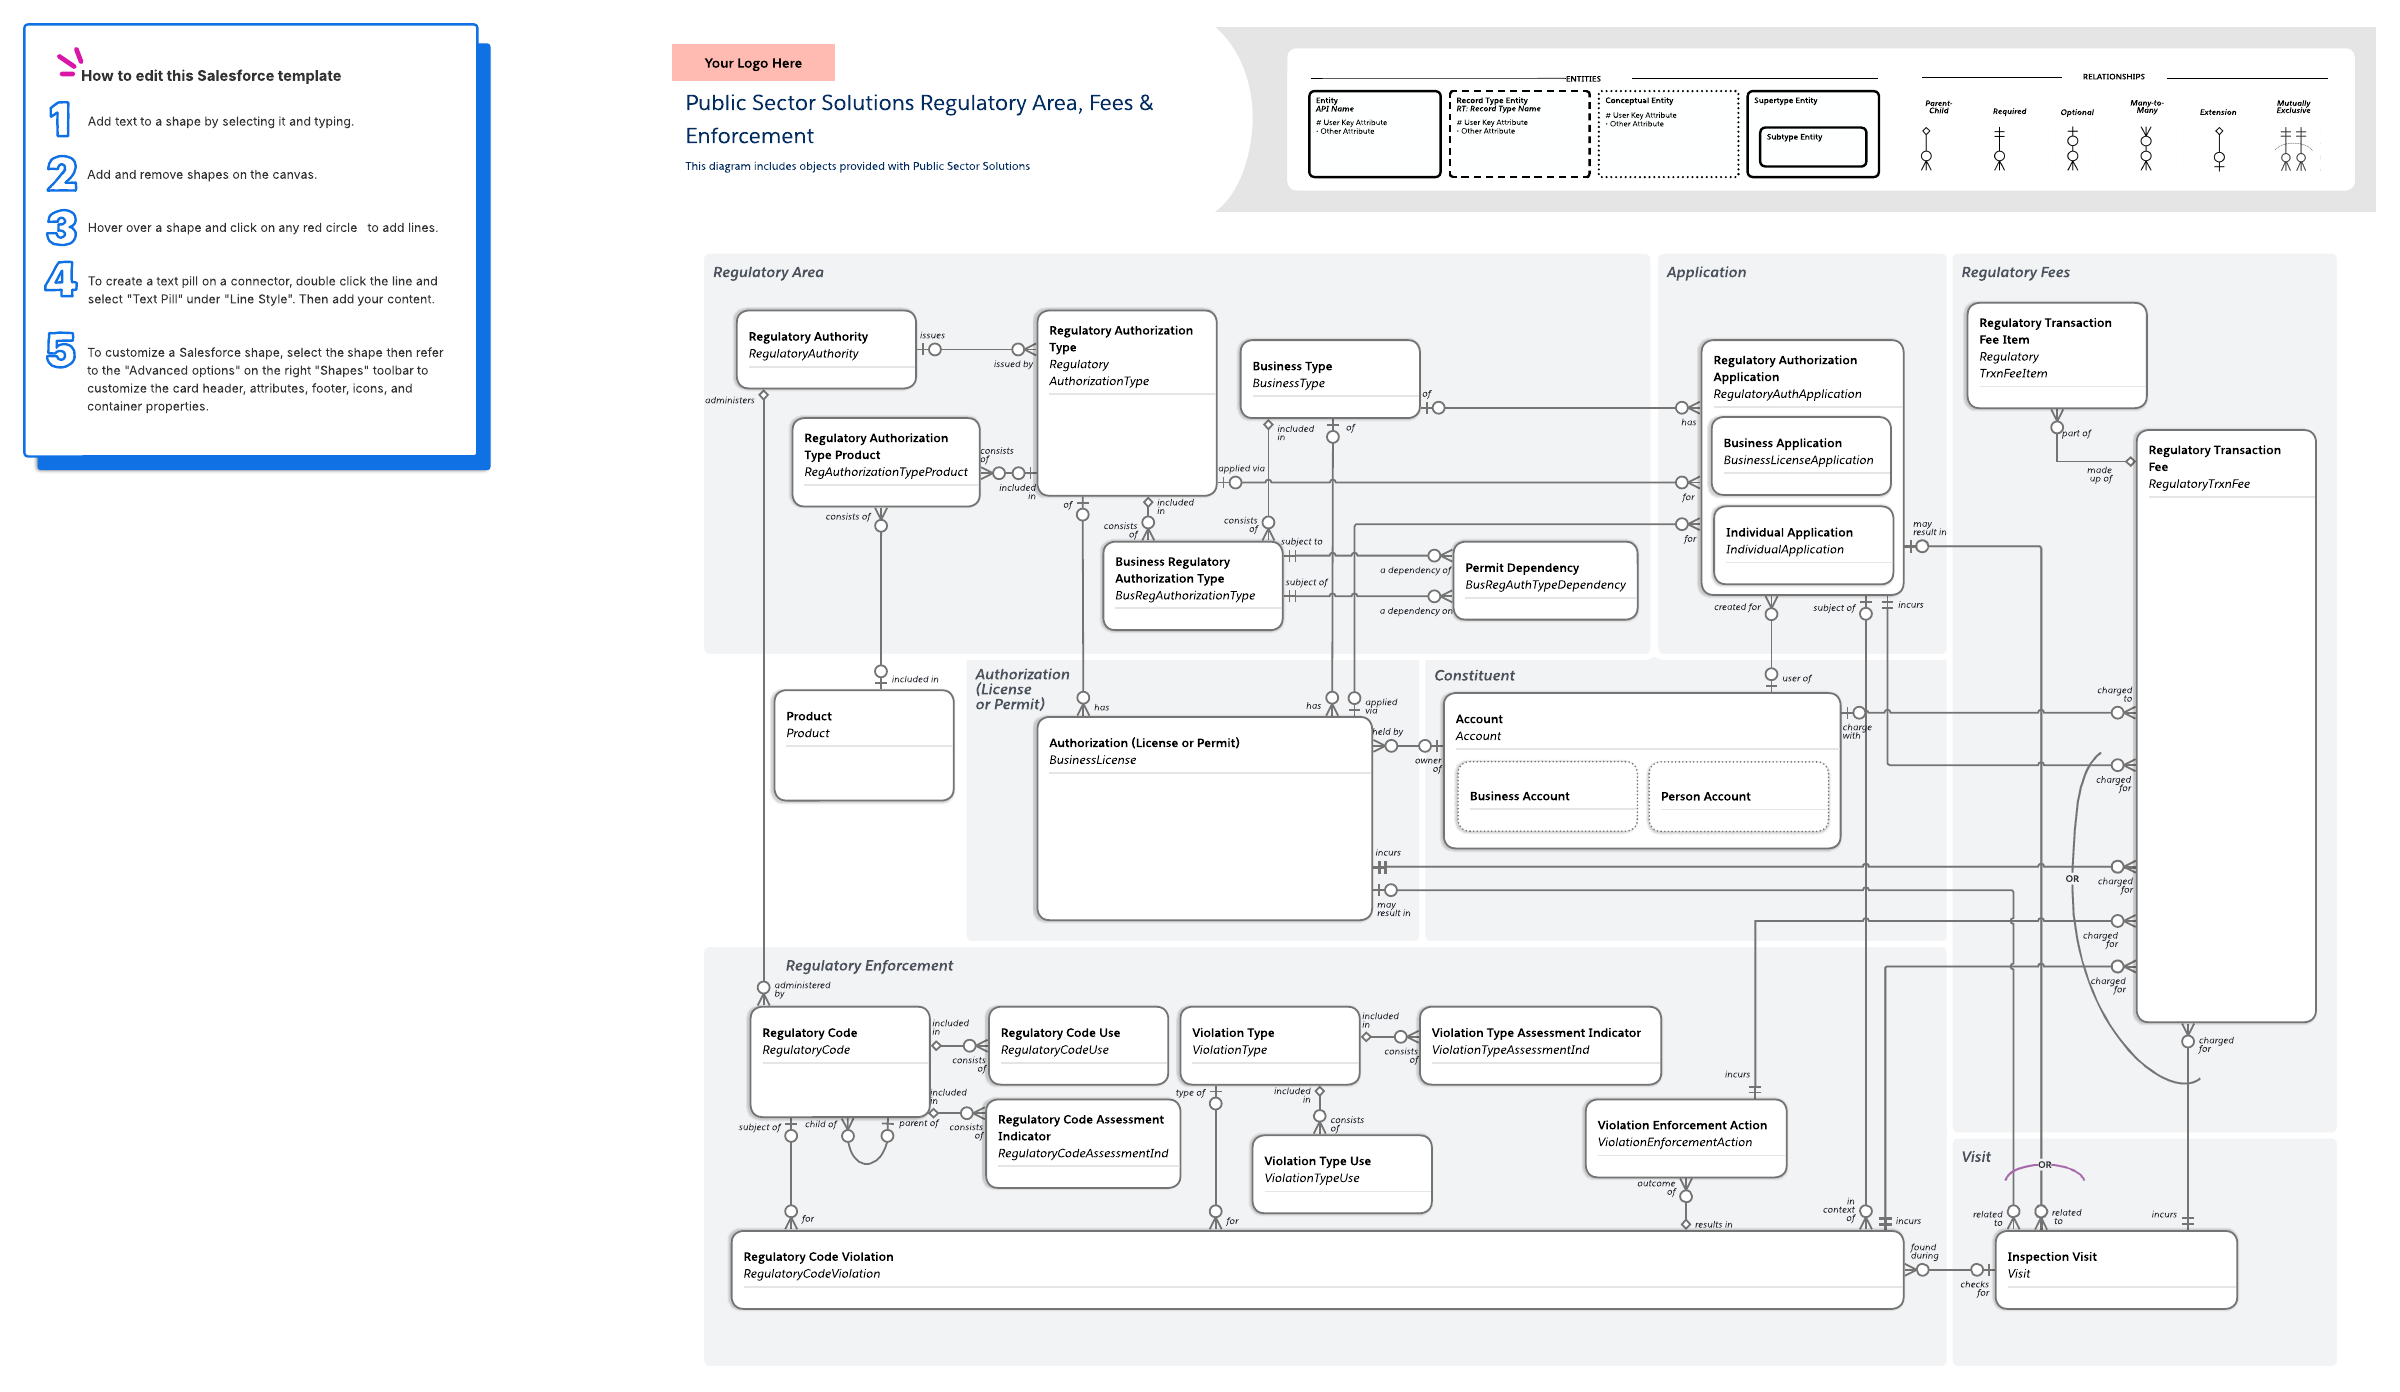
Task: Click the pink spark logo in instructions
Action: tap(68, 63)
